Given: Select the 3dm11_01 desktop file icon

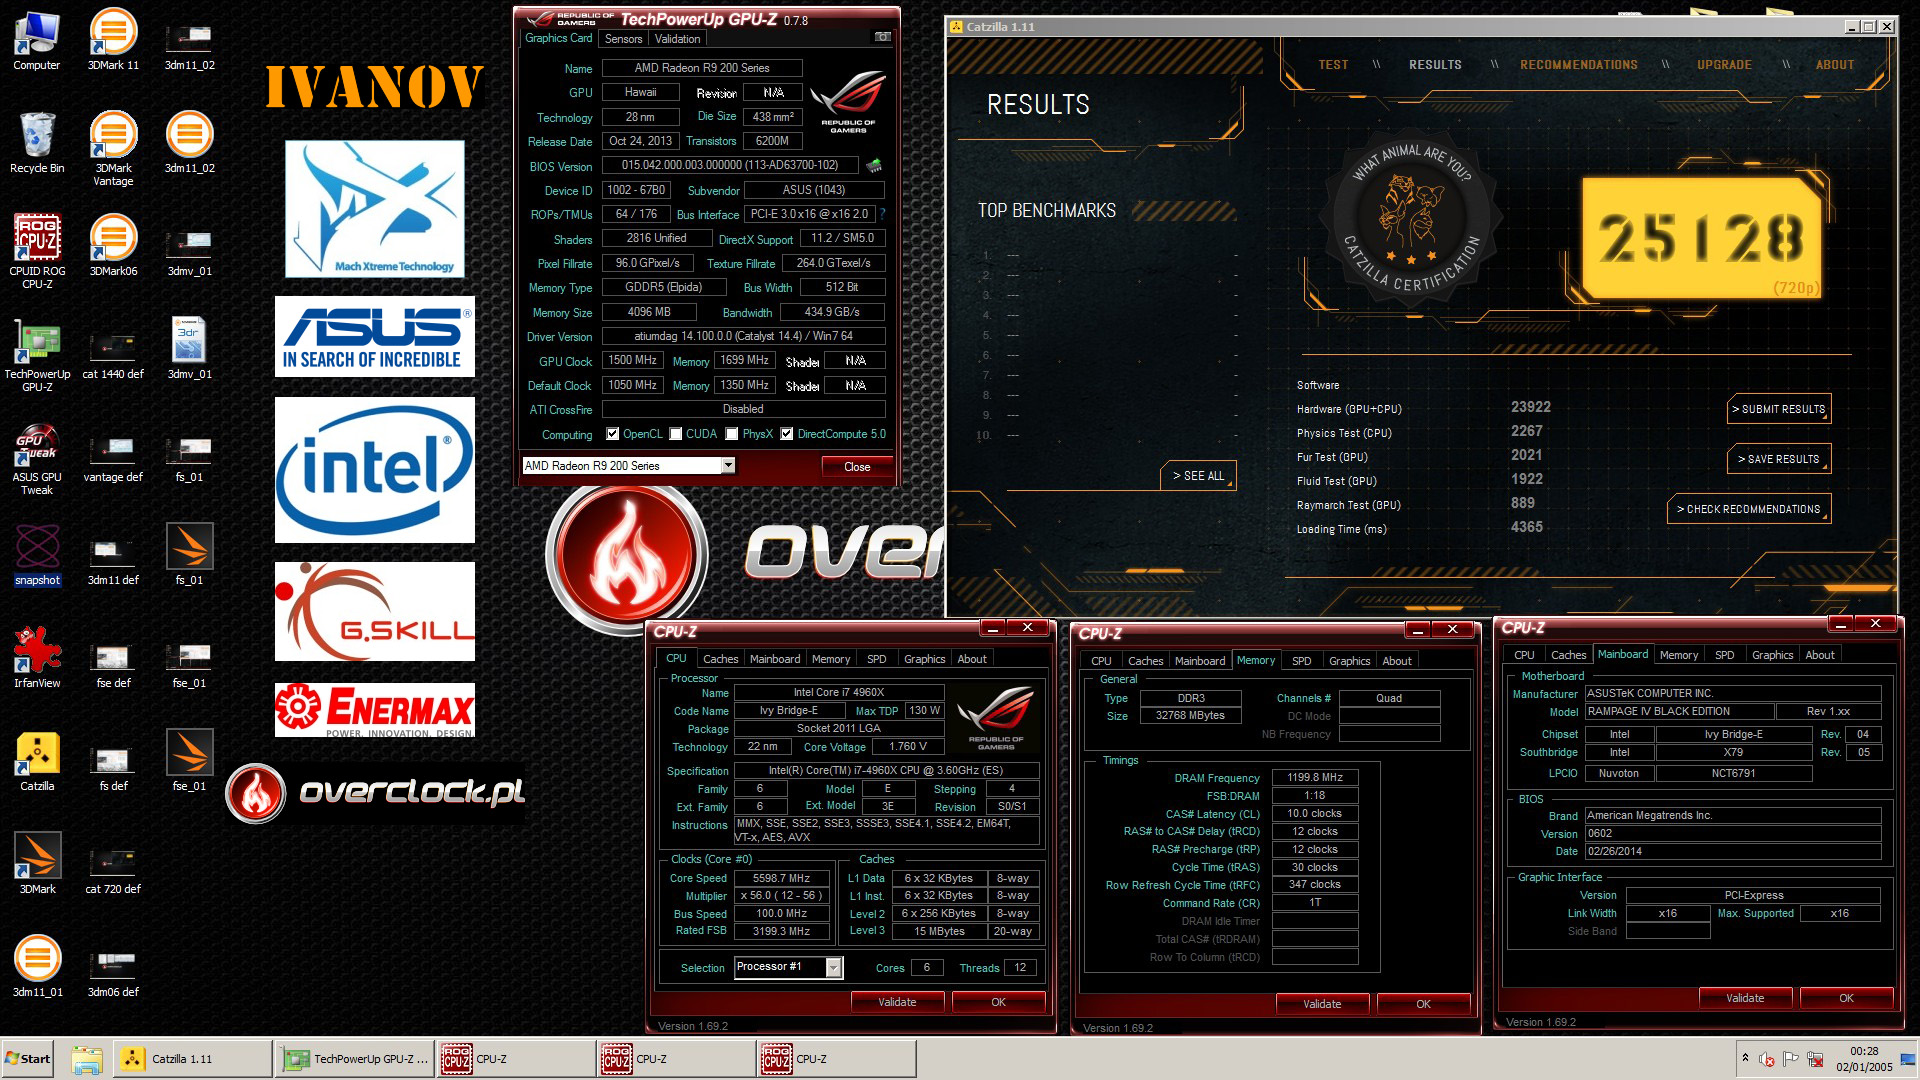Looking at the screenshot, I should pyautogui.click(x=37, y=967).
